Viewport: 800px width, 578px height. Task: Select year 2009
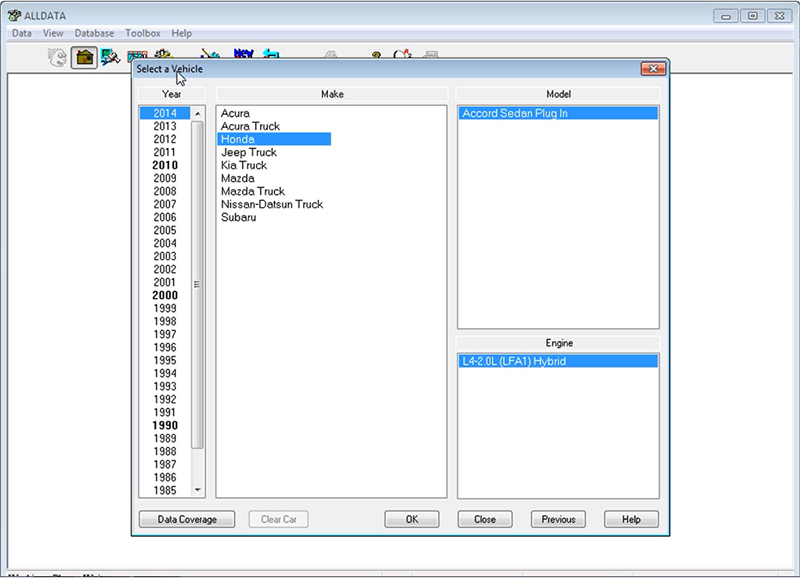[165, 178]
